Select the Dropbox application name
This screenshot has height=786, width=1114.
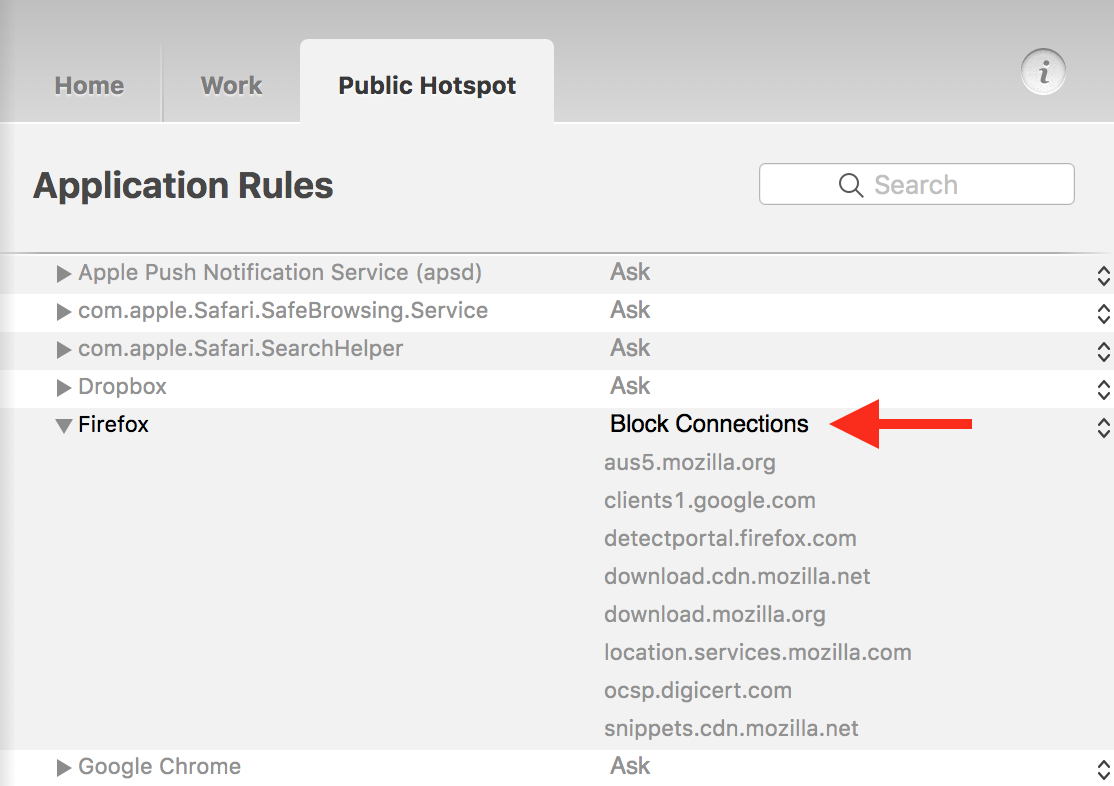[x=122, y=387]
